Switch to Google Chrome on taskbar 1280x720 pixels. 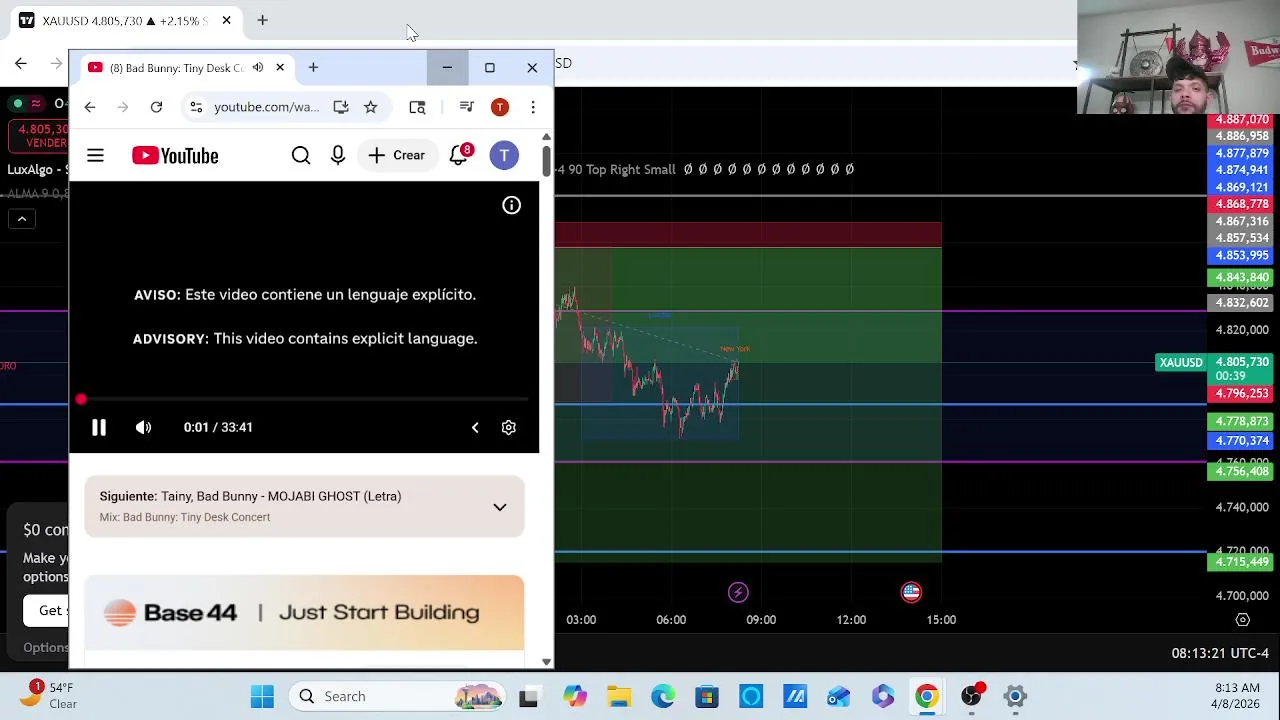(x=927, y=696)
